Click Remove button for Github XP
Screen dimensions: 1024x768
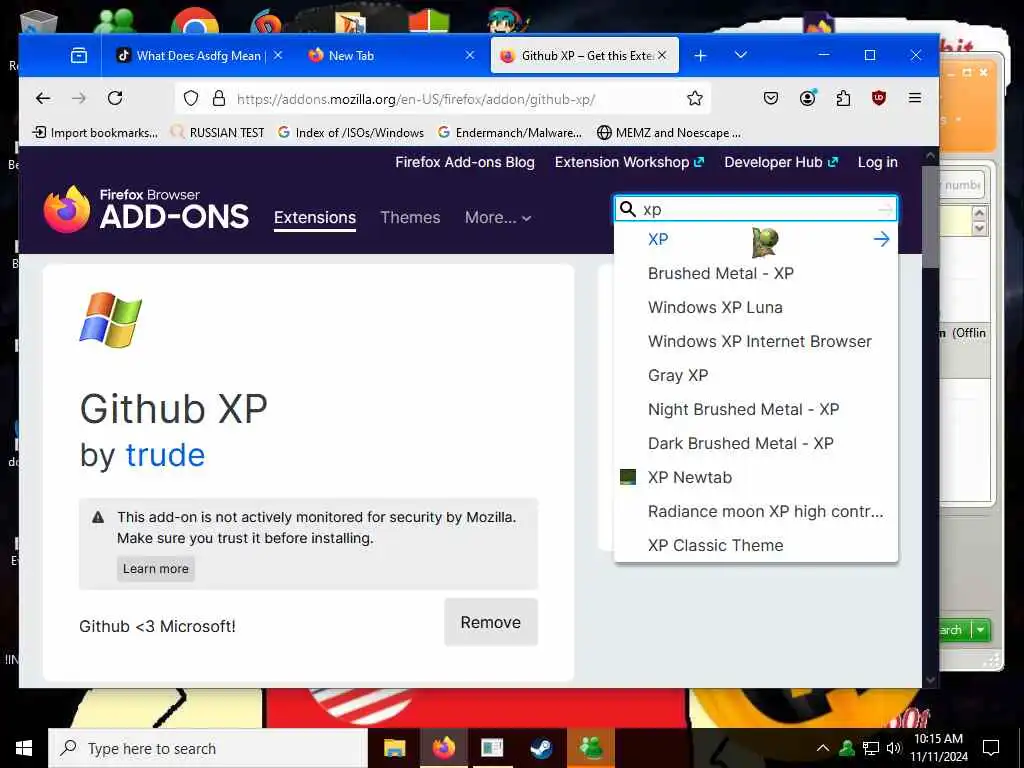tap(490, 622)
